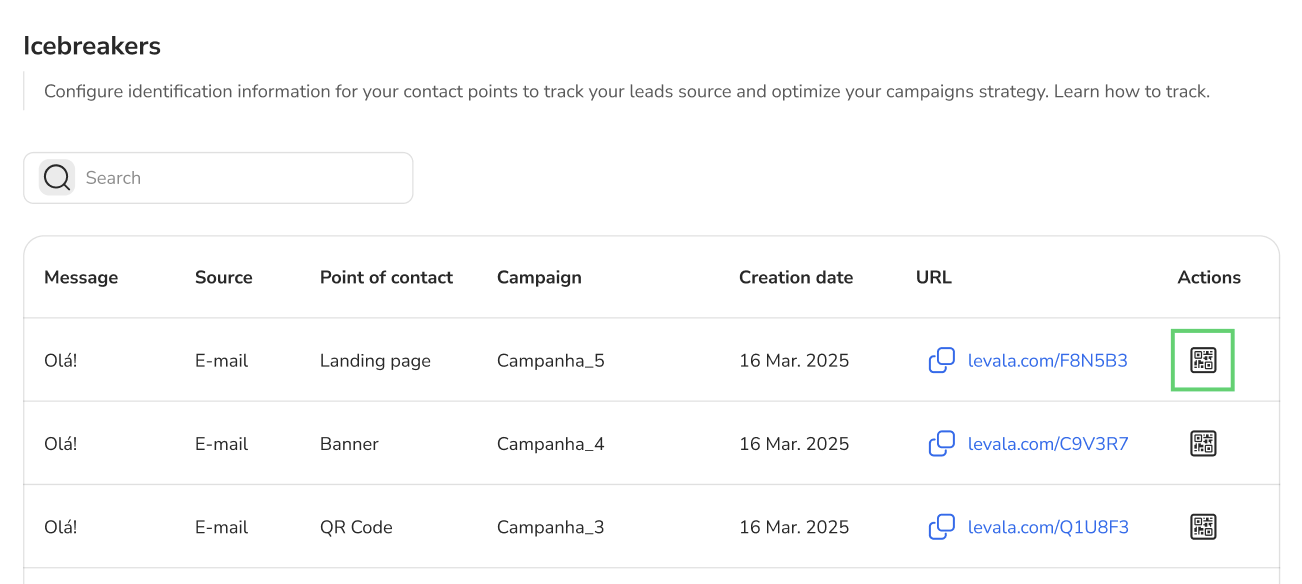Open QR code for Campanha_4 row
This screenshot has height=584, width=1302.
(1203, 444)
